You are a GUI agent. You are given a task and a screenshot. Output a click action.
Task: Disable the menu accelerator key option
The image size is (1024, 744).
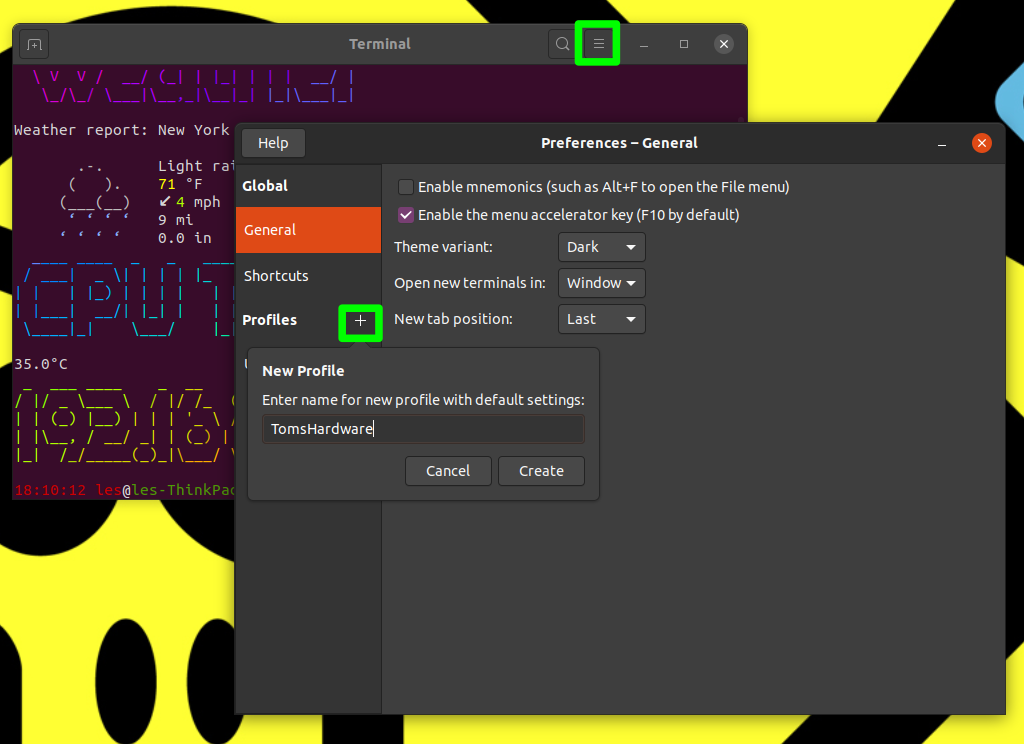click(x=405, y=215)
